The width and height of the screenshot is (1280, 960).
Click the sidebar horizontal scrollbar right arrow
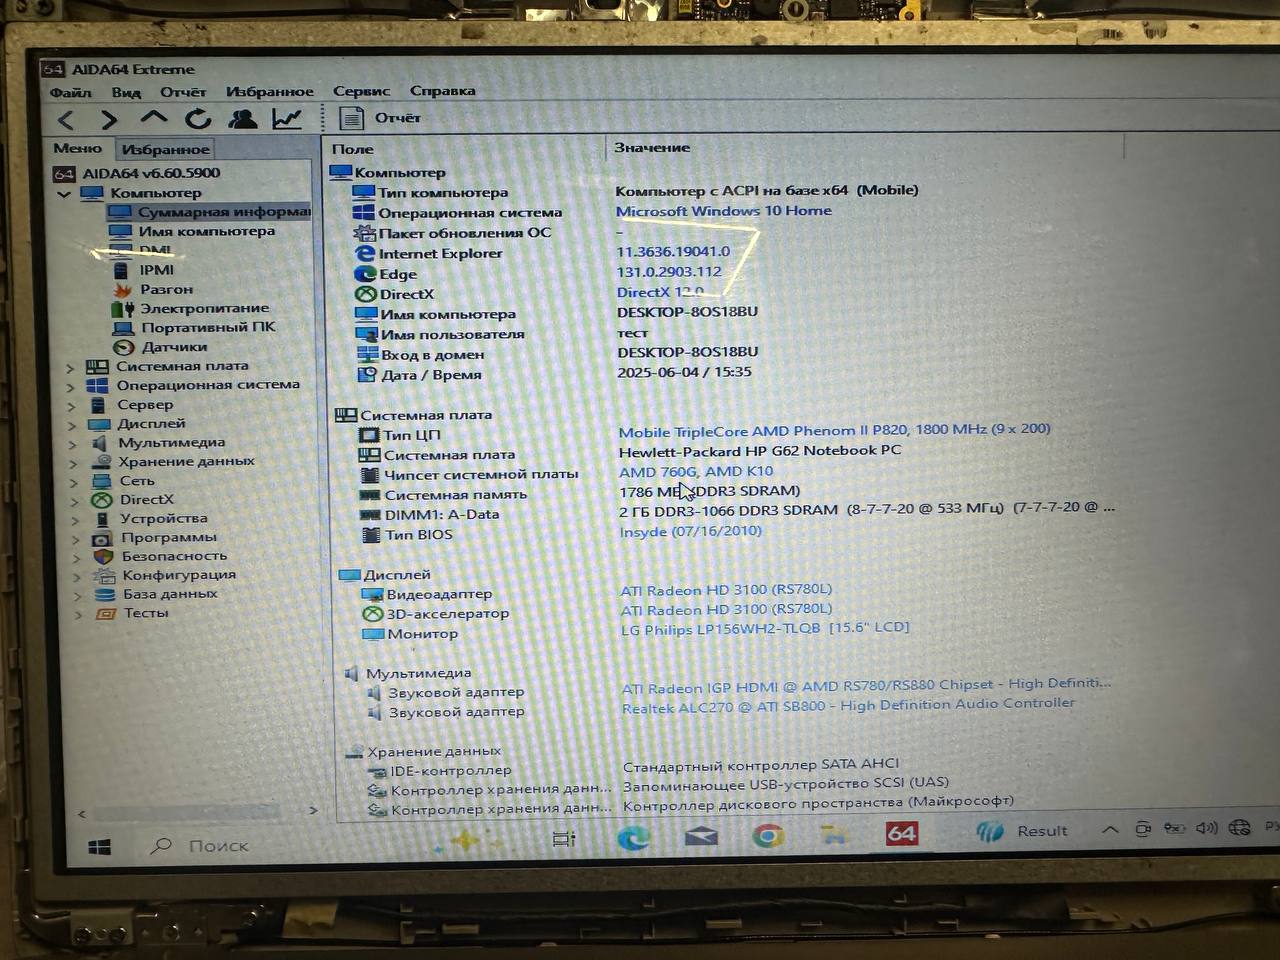(x=313, y=810)
